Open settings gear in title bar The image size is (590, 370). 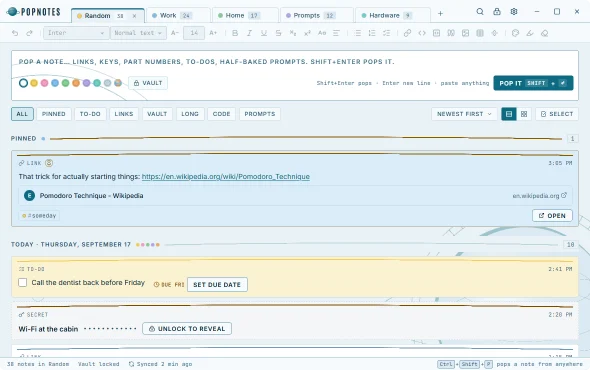coord(514,12)
